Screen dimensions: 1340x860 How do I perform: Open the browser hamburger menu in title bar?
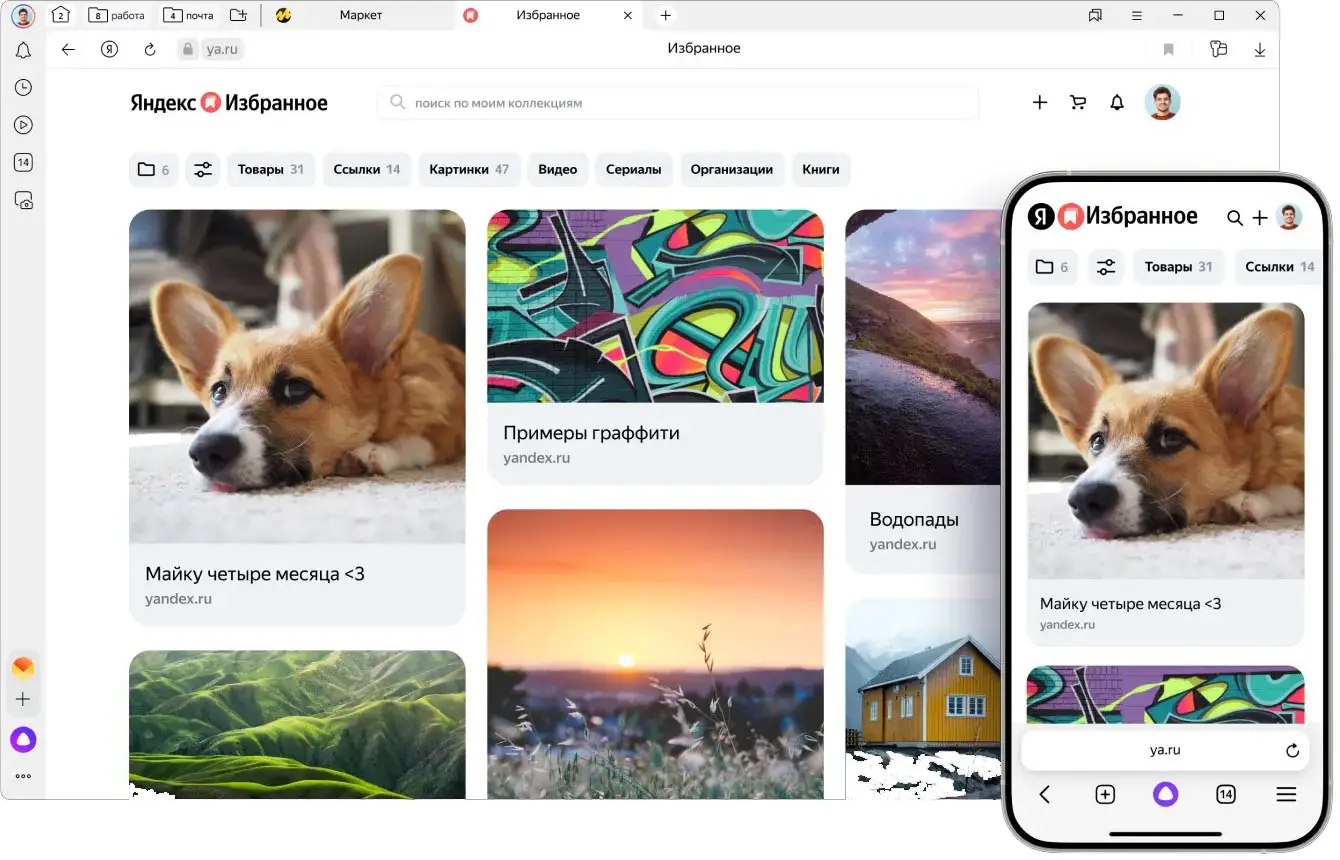(1136, 15)
